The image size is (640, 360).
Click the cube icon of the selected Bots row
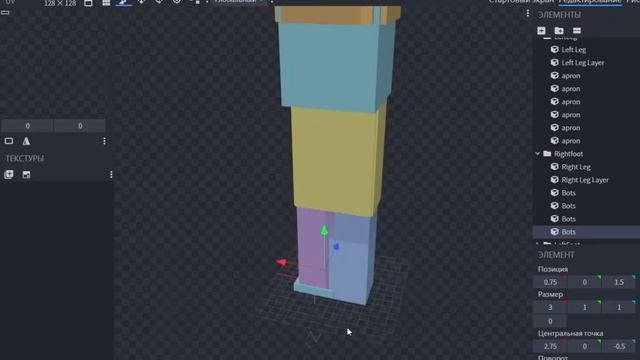click(x=554, y=231)
